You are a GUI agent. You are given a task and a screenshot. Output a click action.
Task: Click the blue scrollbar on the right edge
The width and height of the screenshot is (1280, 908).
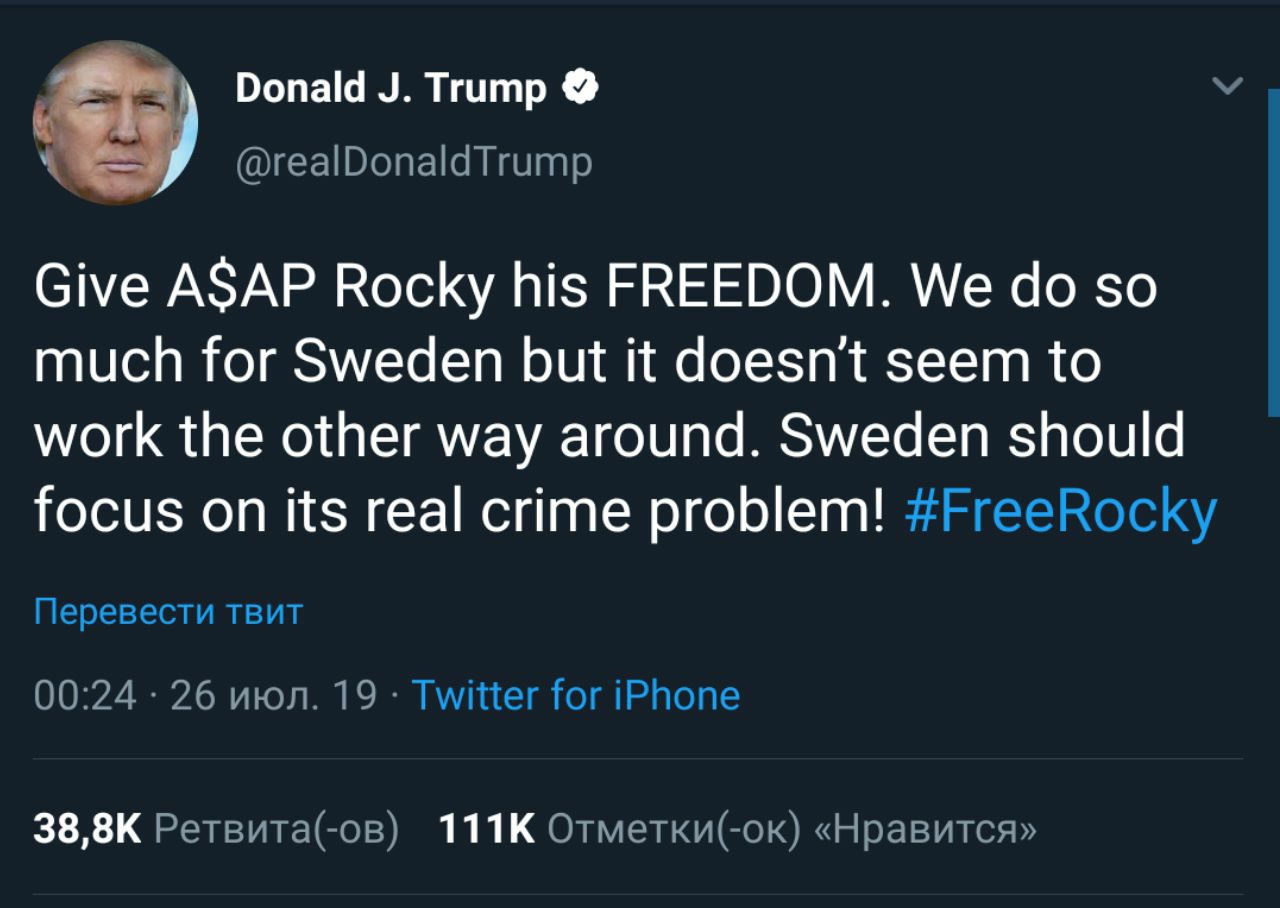(1274, 252)
